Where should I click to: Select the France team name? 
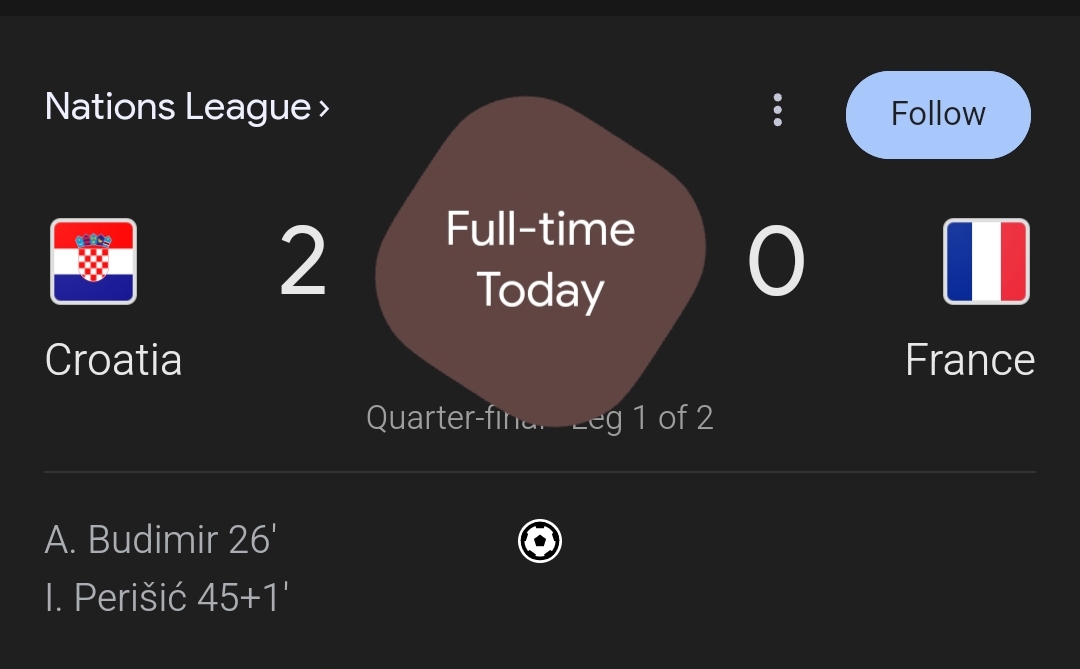point(969,360)
